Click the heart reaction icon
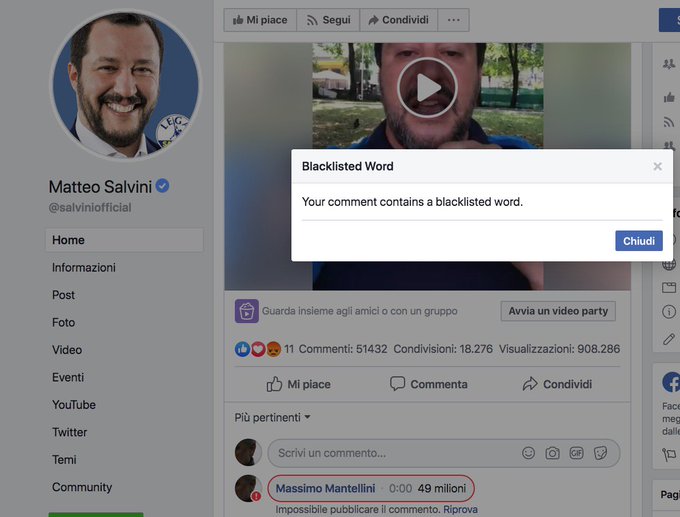This screenshot has width=680, height=517. [x=258, y=349]
